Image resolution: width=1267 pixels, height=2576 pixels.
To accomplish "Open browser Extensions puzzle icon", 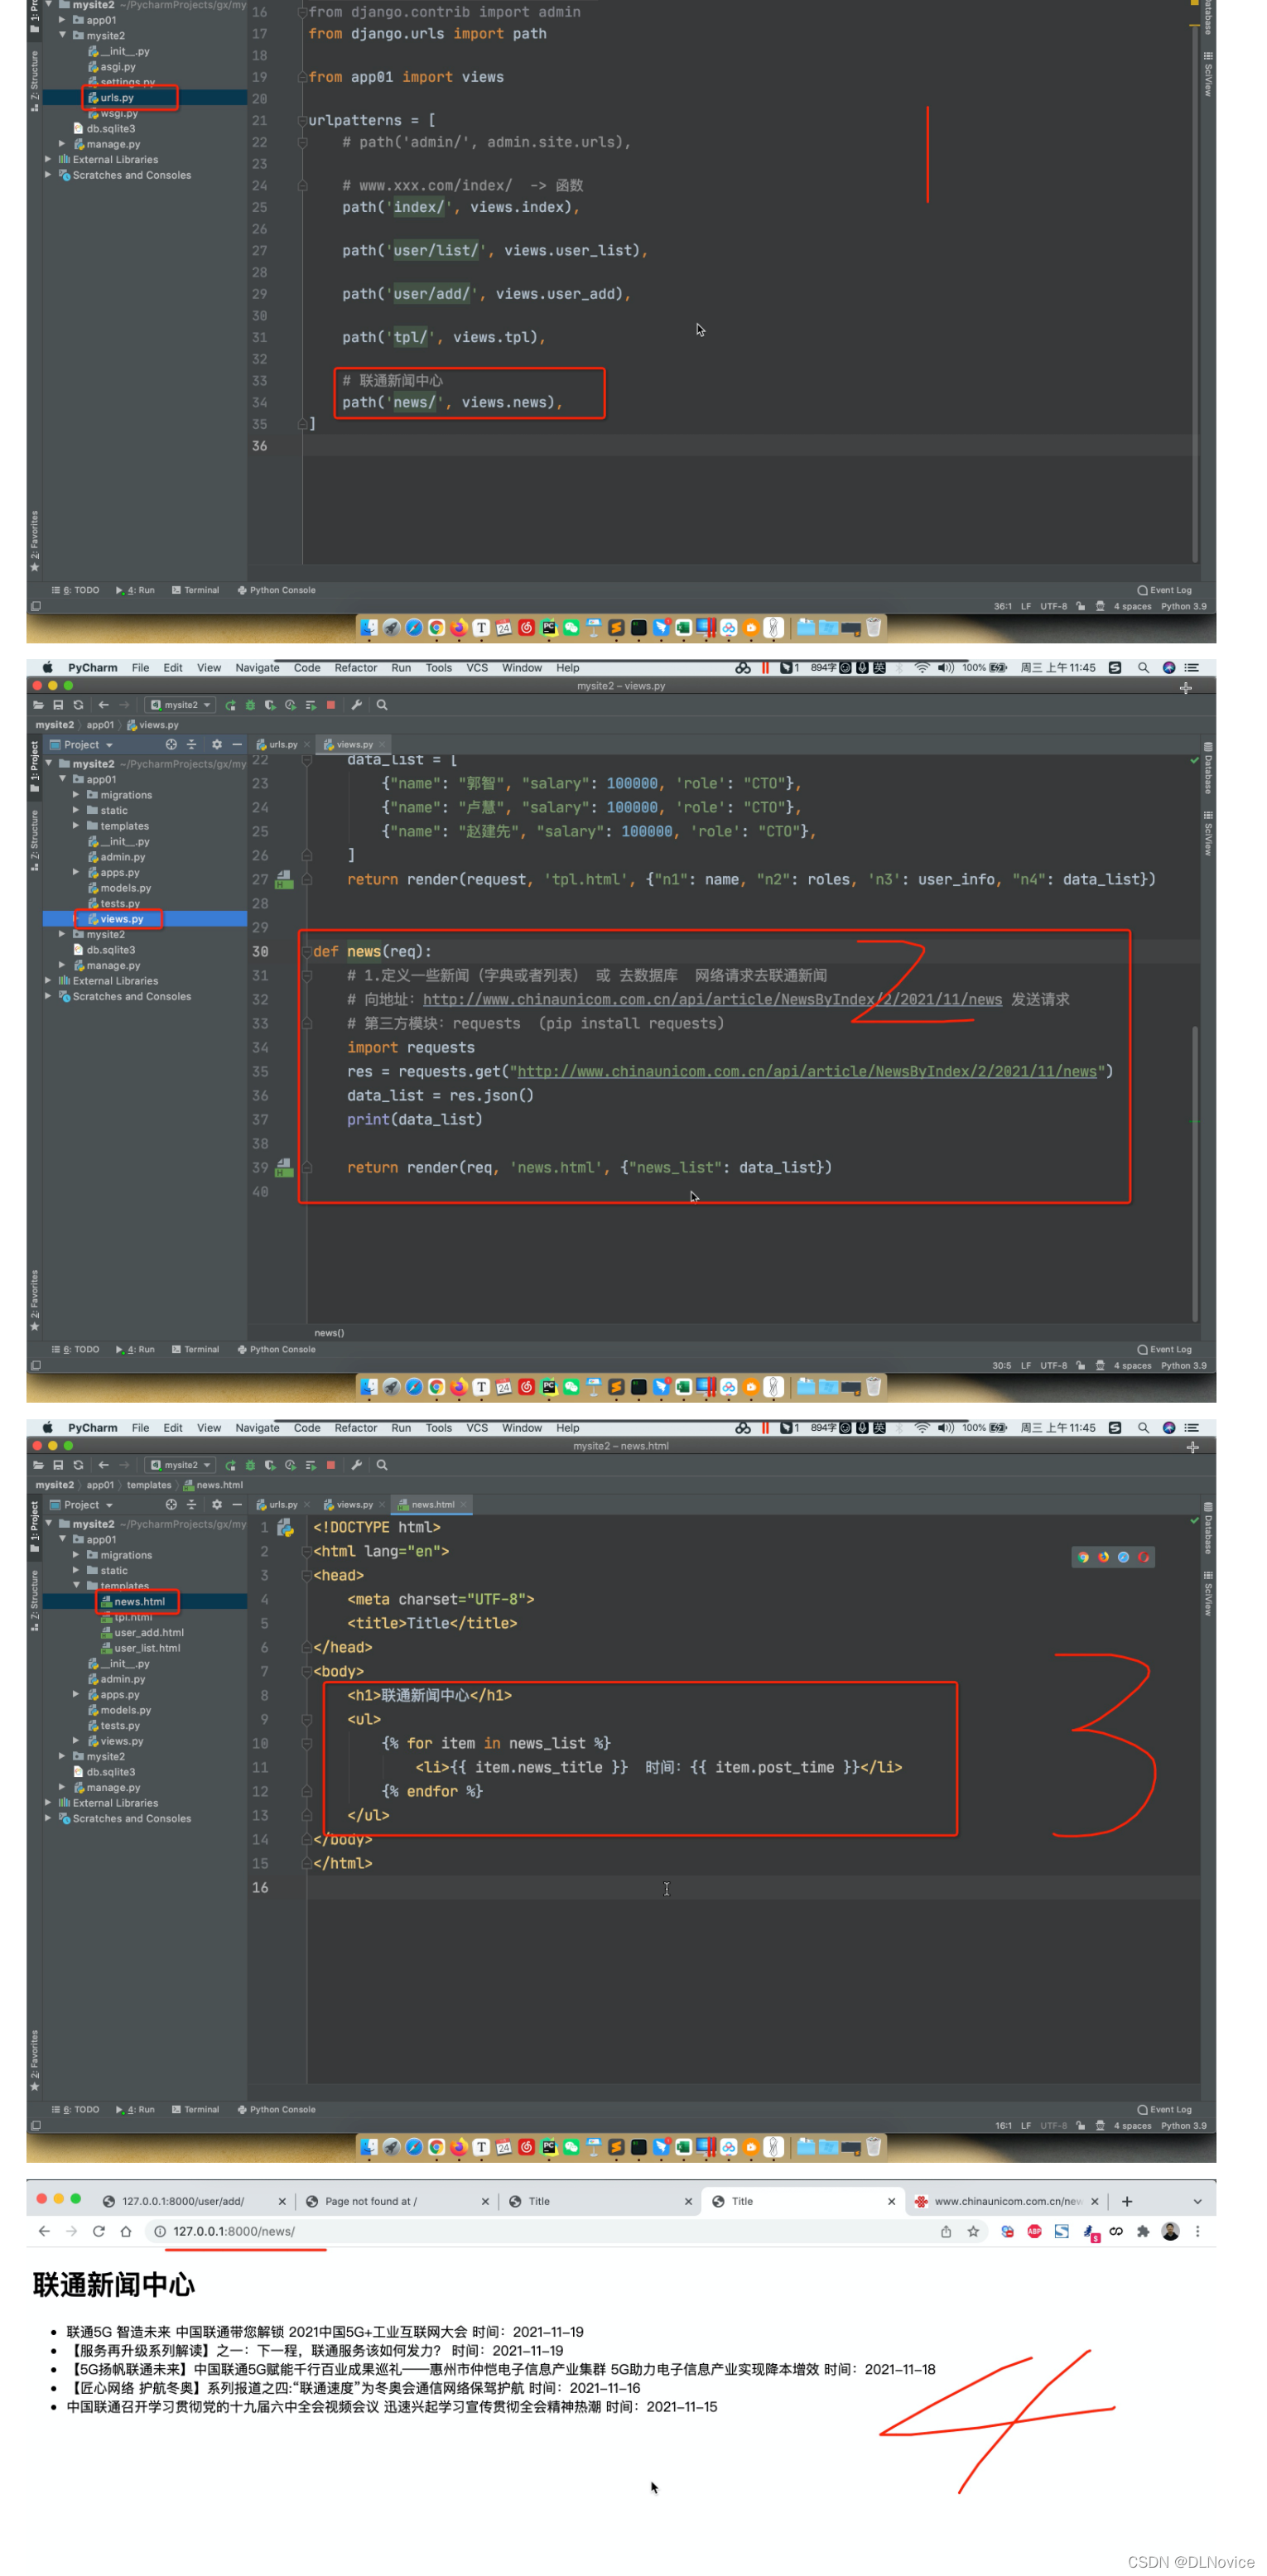I will pos(1143,2231).
